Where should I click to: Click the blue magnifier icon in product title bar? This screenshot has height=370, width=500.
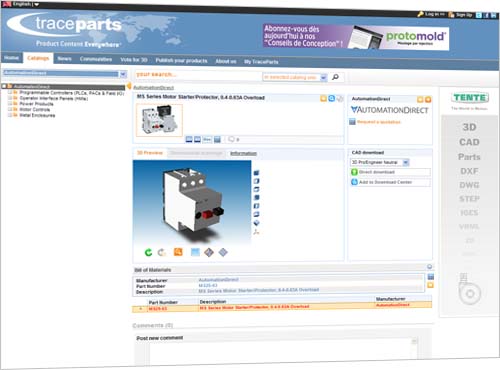331,98
